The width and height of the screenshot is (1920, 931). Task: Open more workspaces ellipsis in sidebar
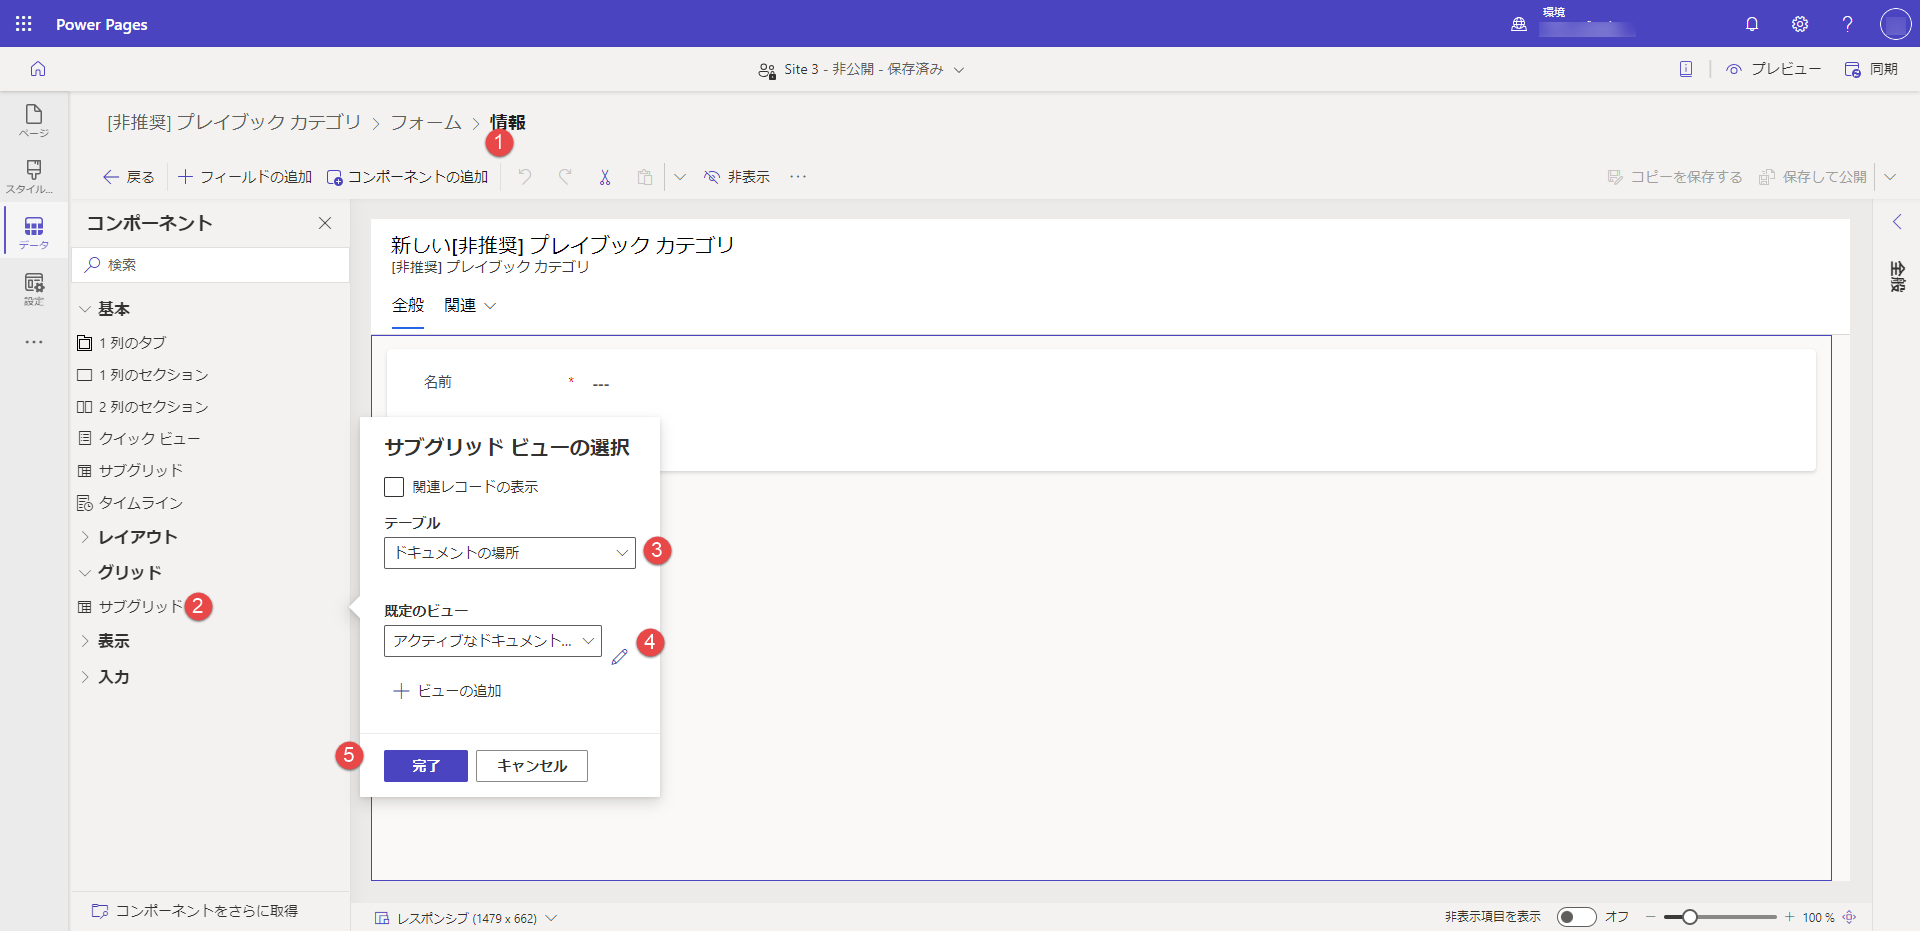34,342
